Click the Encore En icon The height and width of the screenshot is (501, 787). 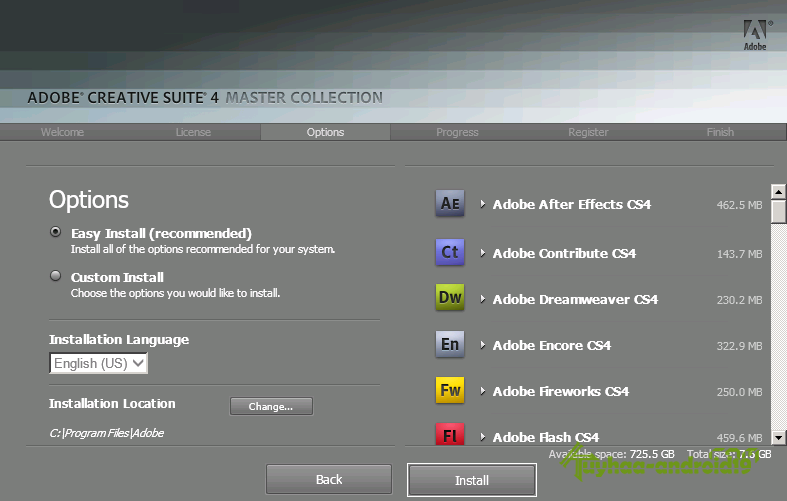pos(450,344)
